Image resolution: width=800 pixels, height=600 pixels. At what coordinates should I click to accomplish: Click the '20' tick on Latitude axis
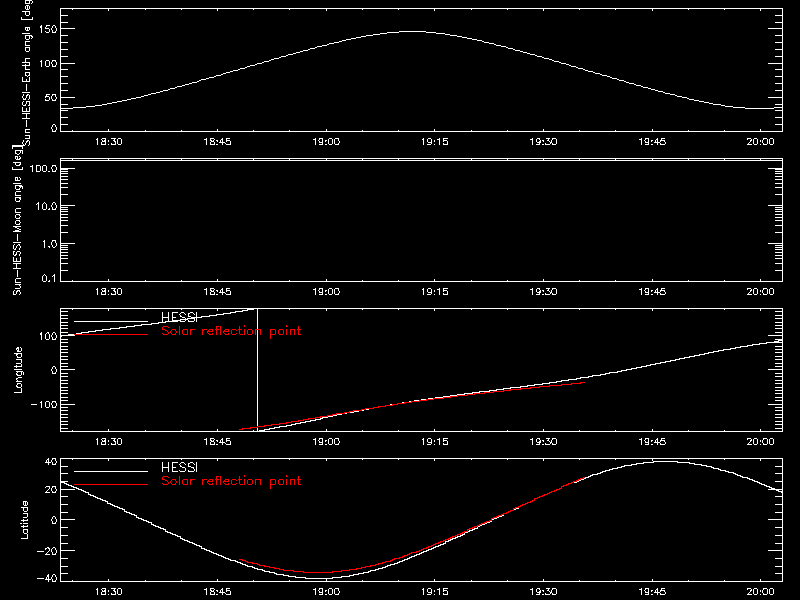(x=51, y=489)
